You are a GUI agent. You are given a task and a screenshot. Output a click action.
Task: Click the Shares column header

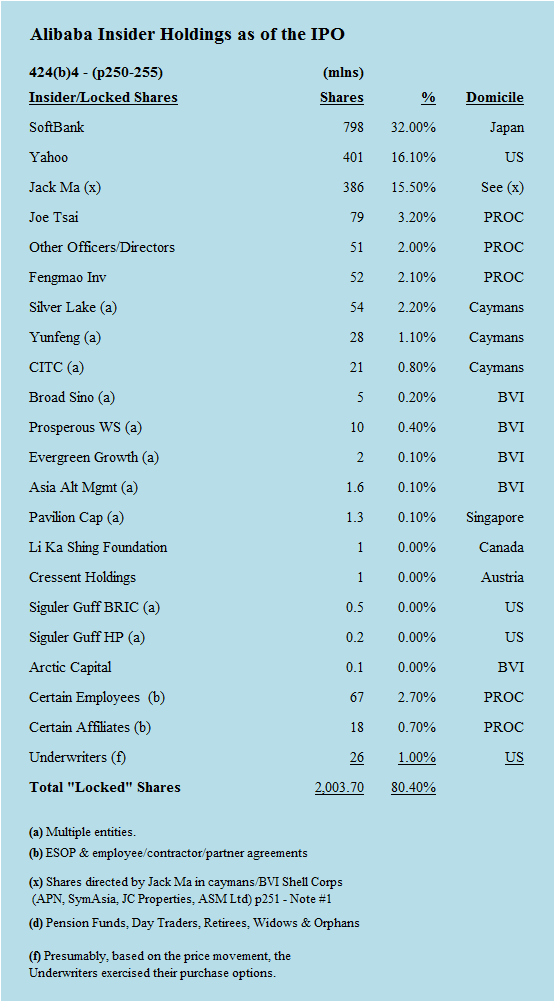[342, 98]
